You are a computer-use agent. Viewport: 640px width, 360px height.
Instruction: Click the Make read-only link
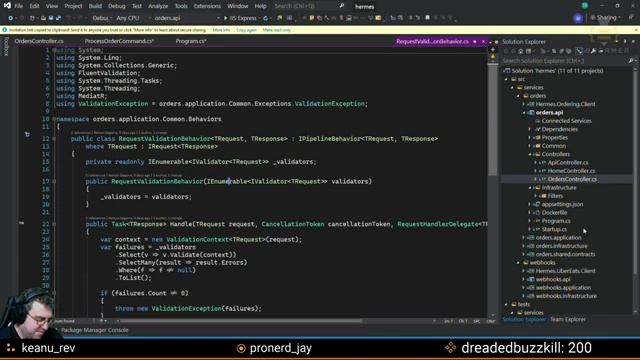coord(277,30)
